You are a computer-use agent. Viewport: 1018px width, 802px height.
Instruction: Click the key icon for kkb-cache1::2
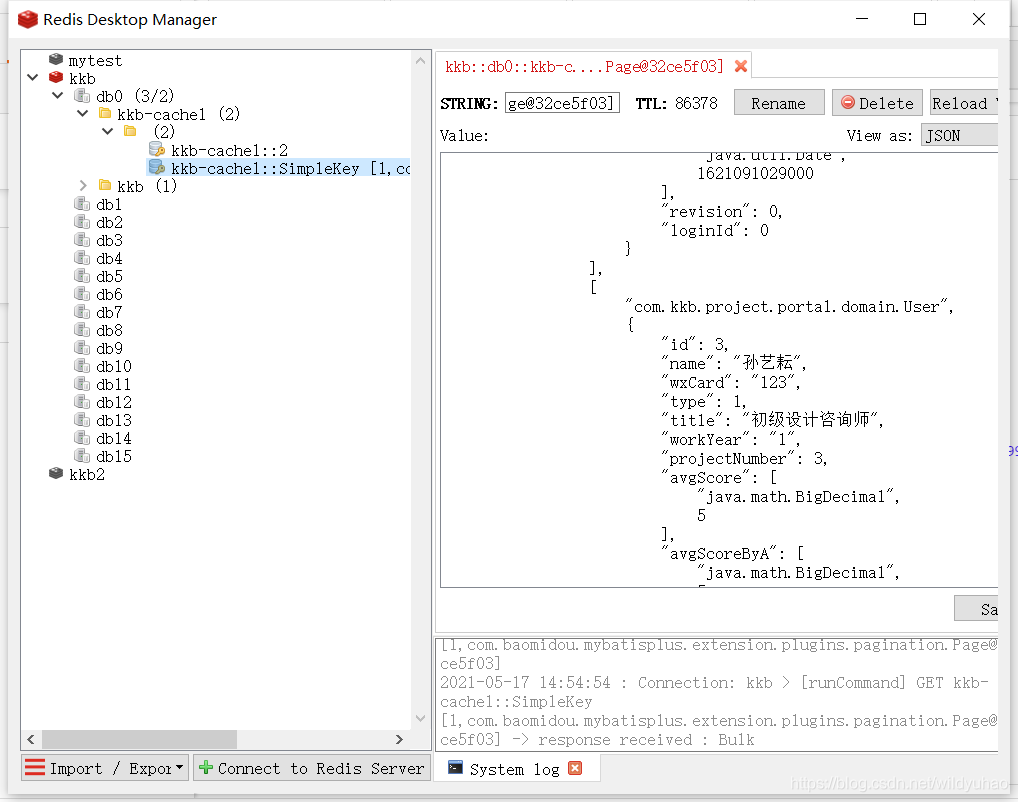pyautogui.click(x=157, y=150)
